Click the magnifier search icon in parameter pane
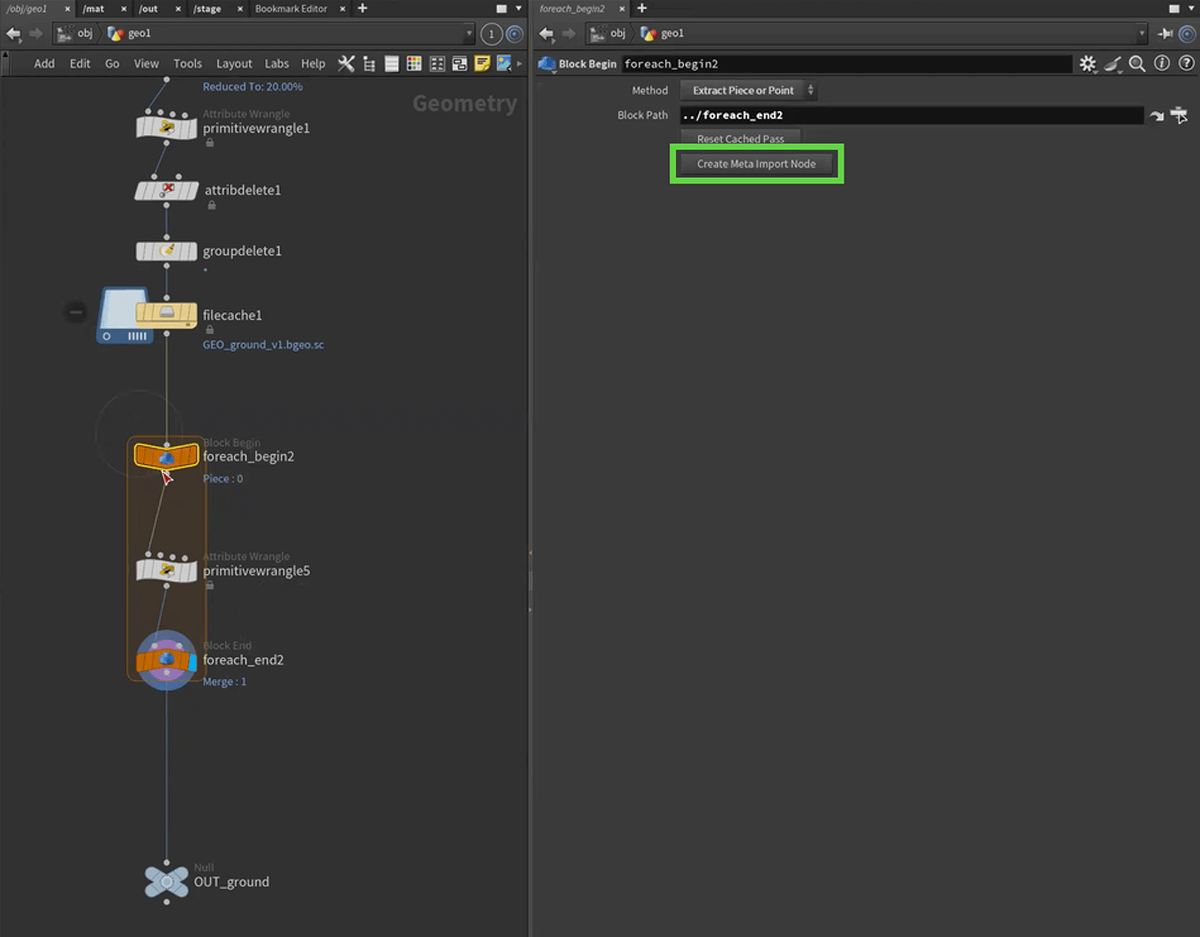The width and height of the screenshot is (1200, 937). (x=1137, y=64)
